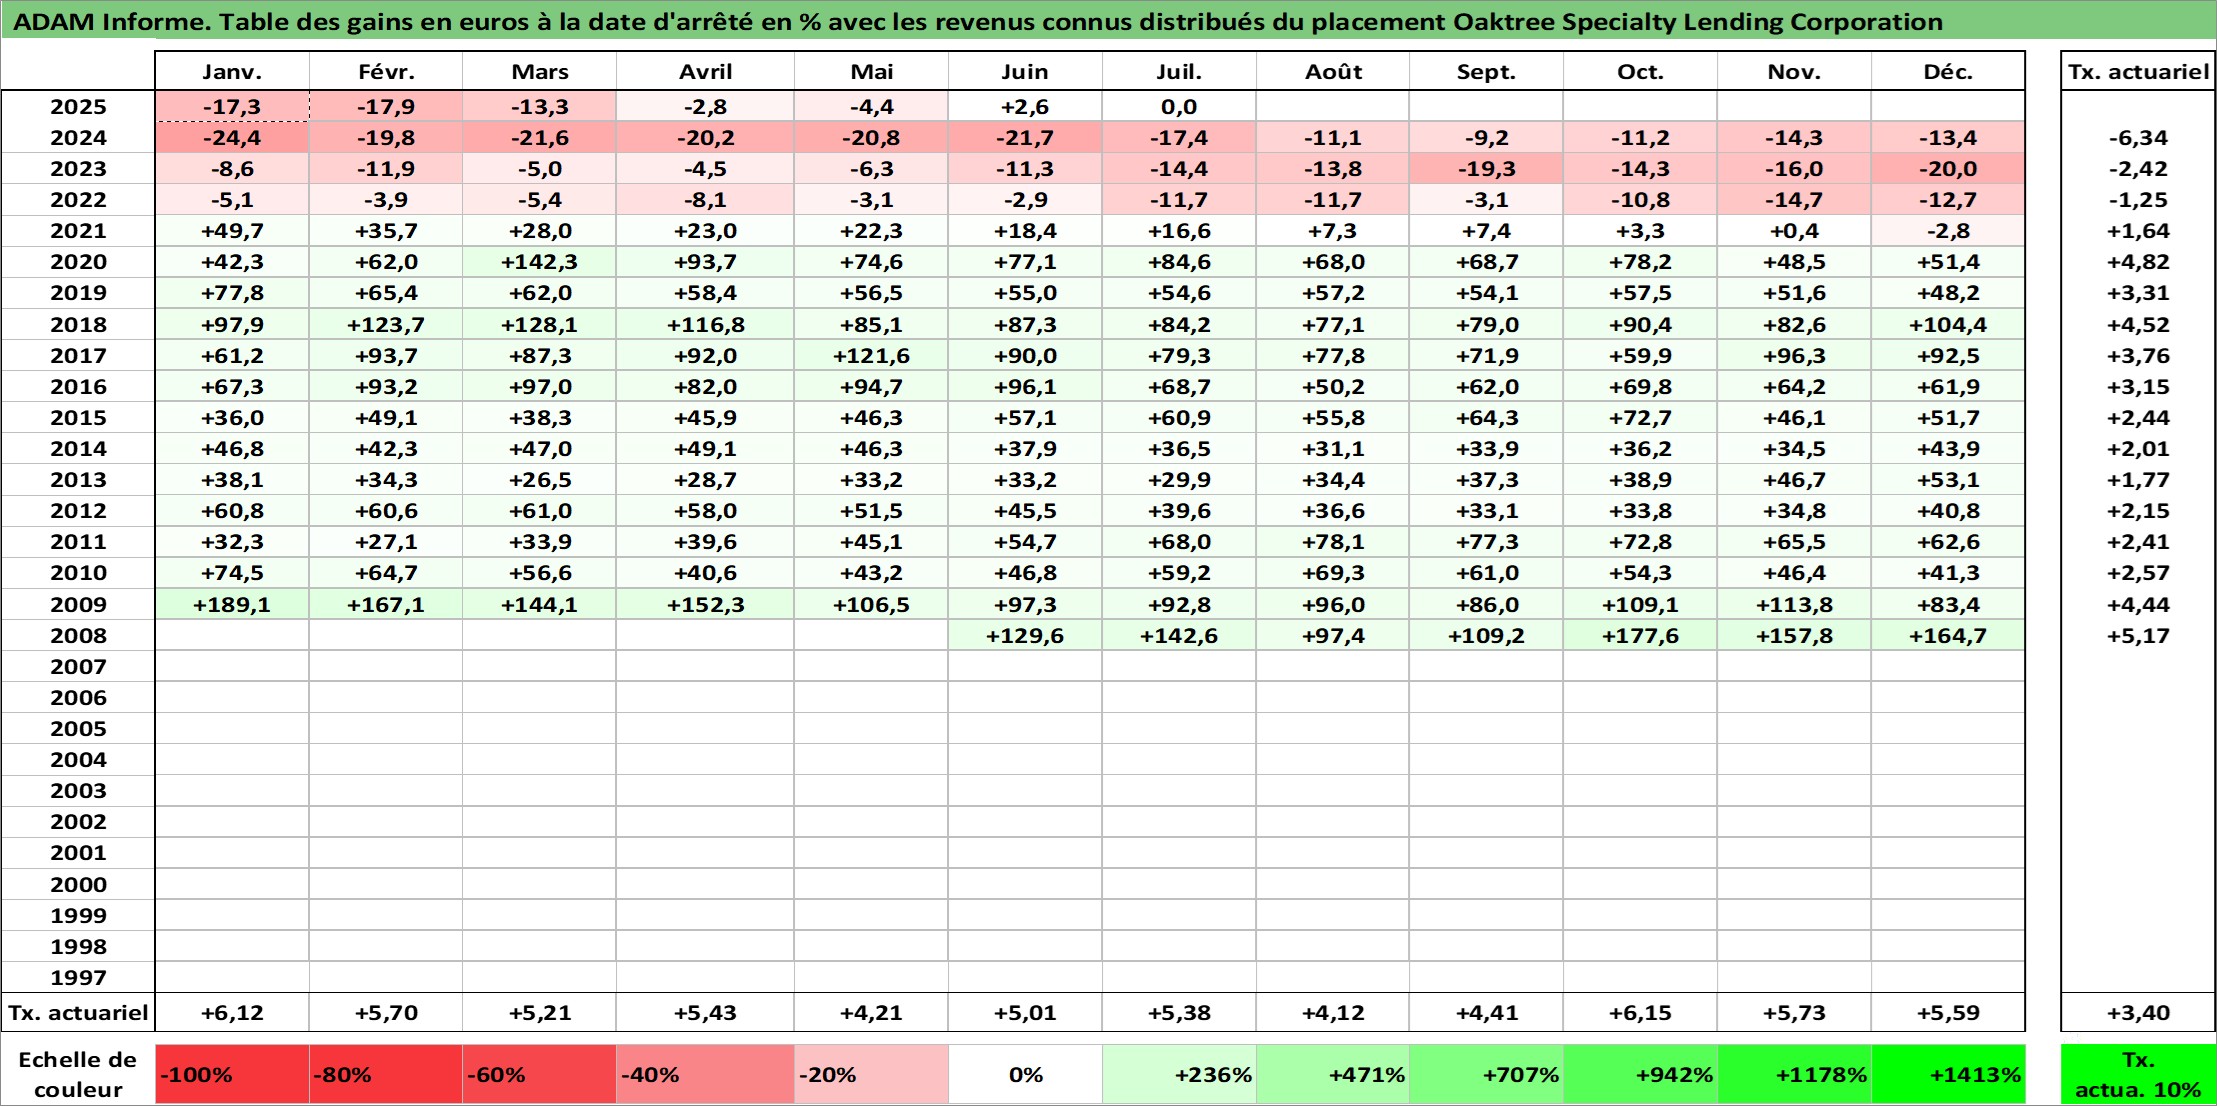This screenshot has width=2217, height=1106.
Task: Click the Tx. actua. 10% green swatch
Action: click(x=2138, y=1074)
